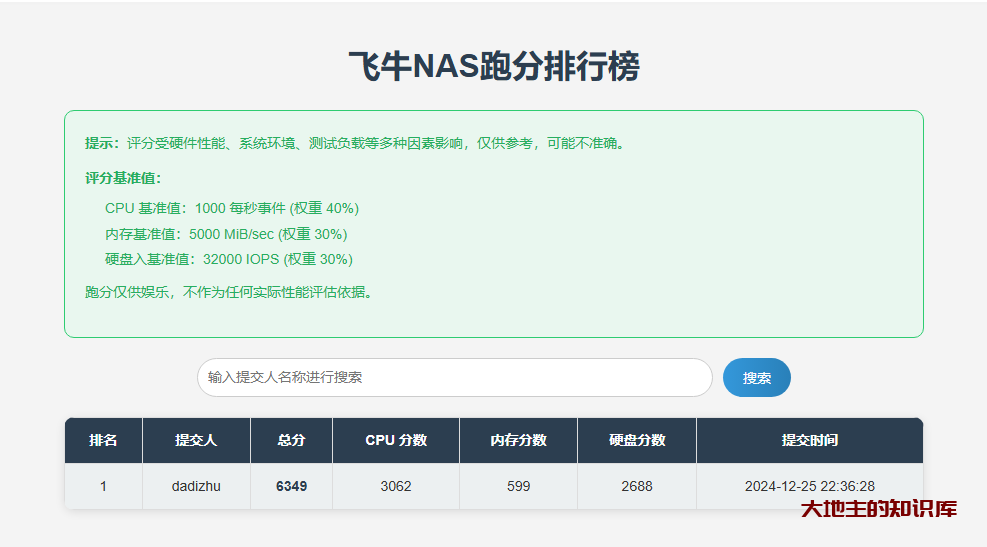Click CPU score value 3062
This screenshot has width=987, height=547.
tap(396, 486)
